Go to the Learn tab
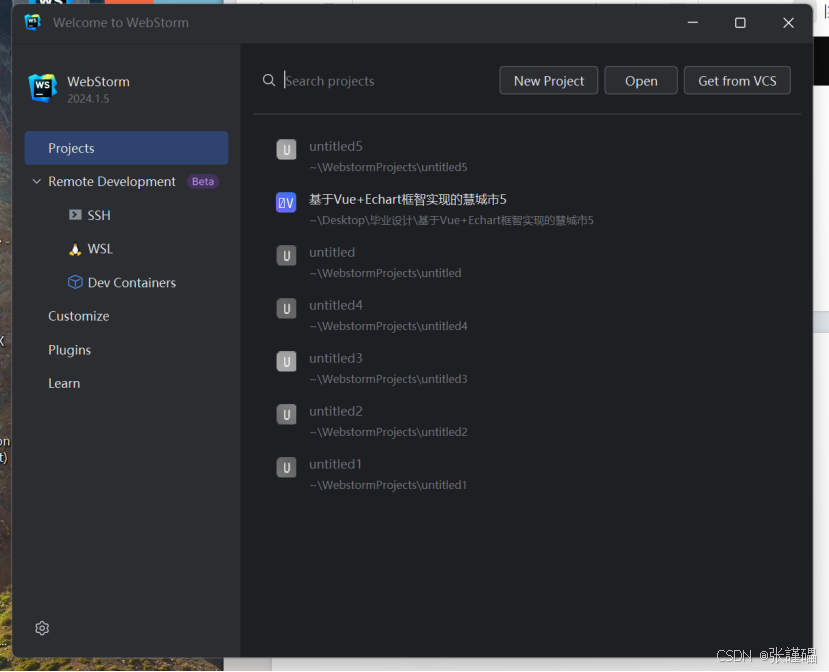 tap(64, 383)
